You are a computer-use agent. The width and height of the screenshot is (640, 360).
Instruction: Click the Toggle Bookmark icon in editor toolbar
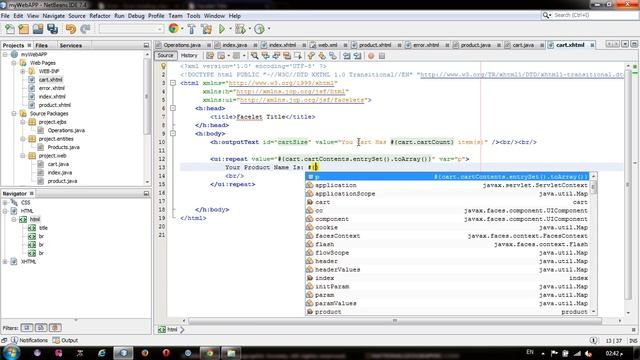pos(333,56)
